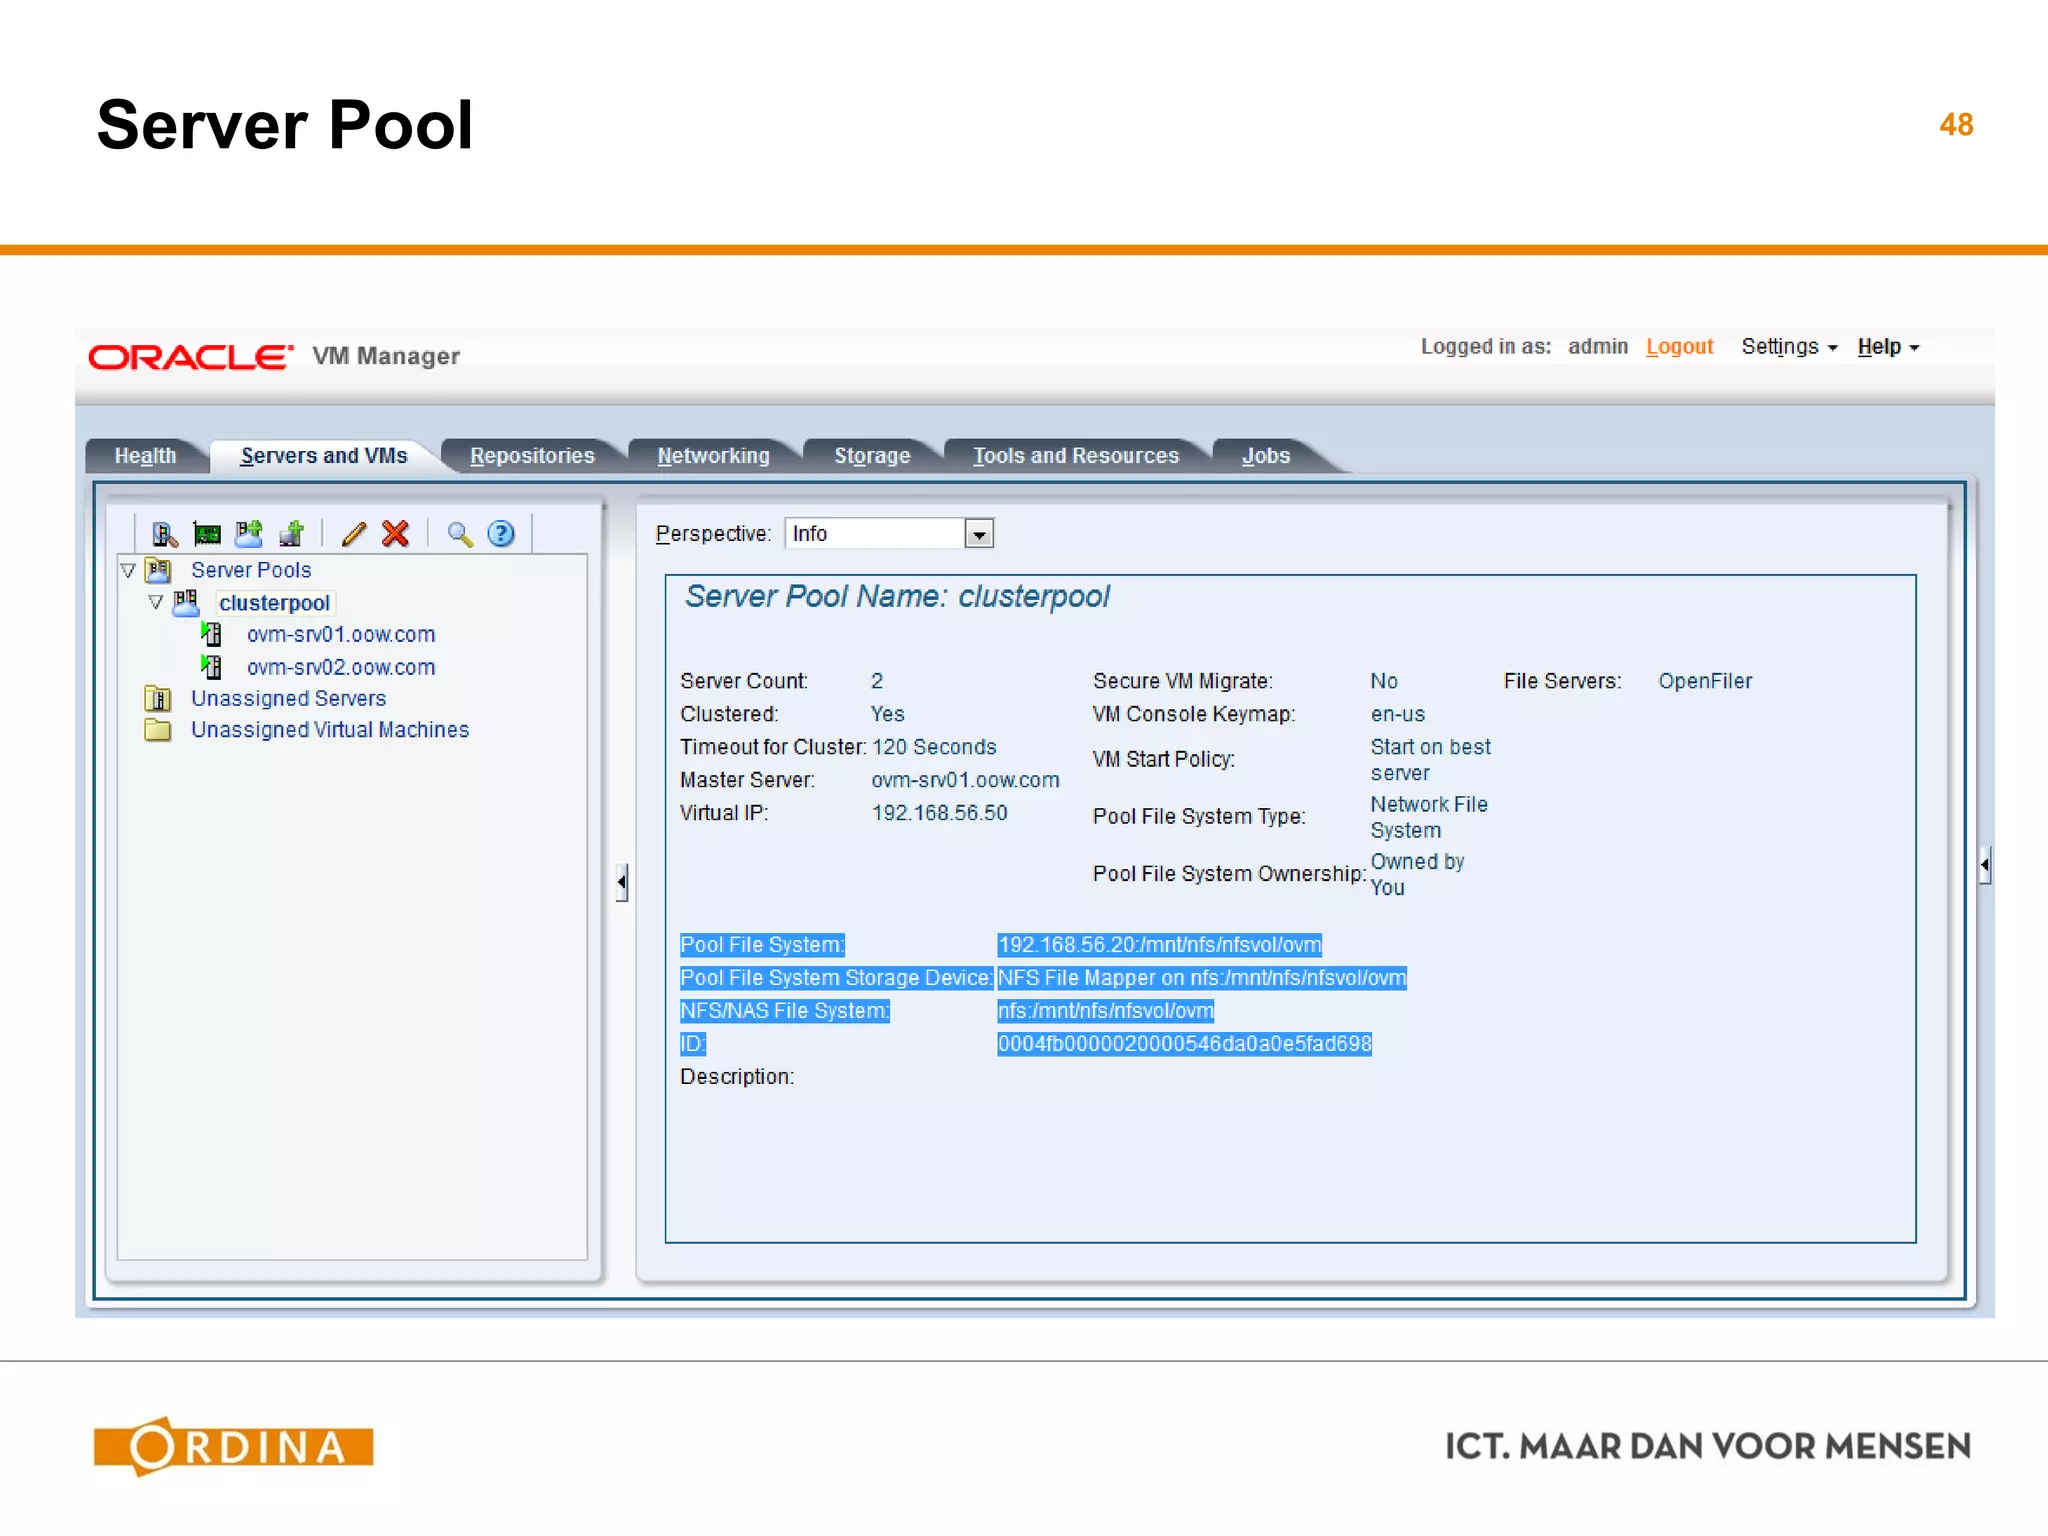Click the Create VNICs network card icon

click(x=207, y=534)
